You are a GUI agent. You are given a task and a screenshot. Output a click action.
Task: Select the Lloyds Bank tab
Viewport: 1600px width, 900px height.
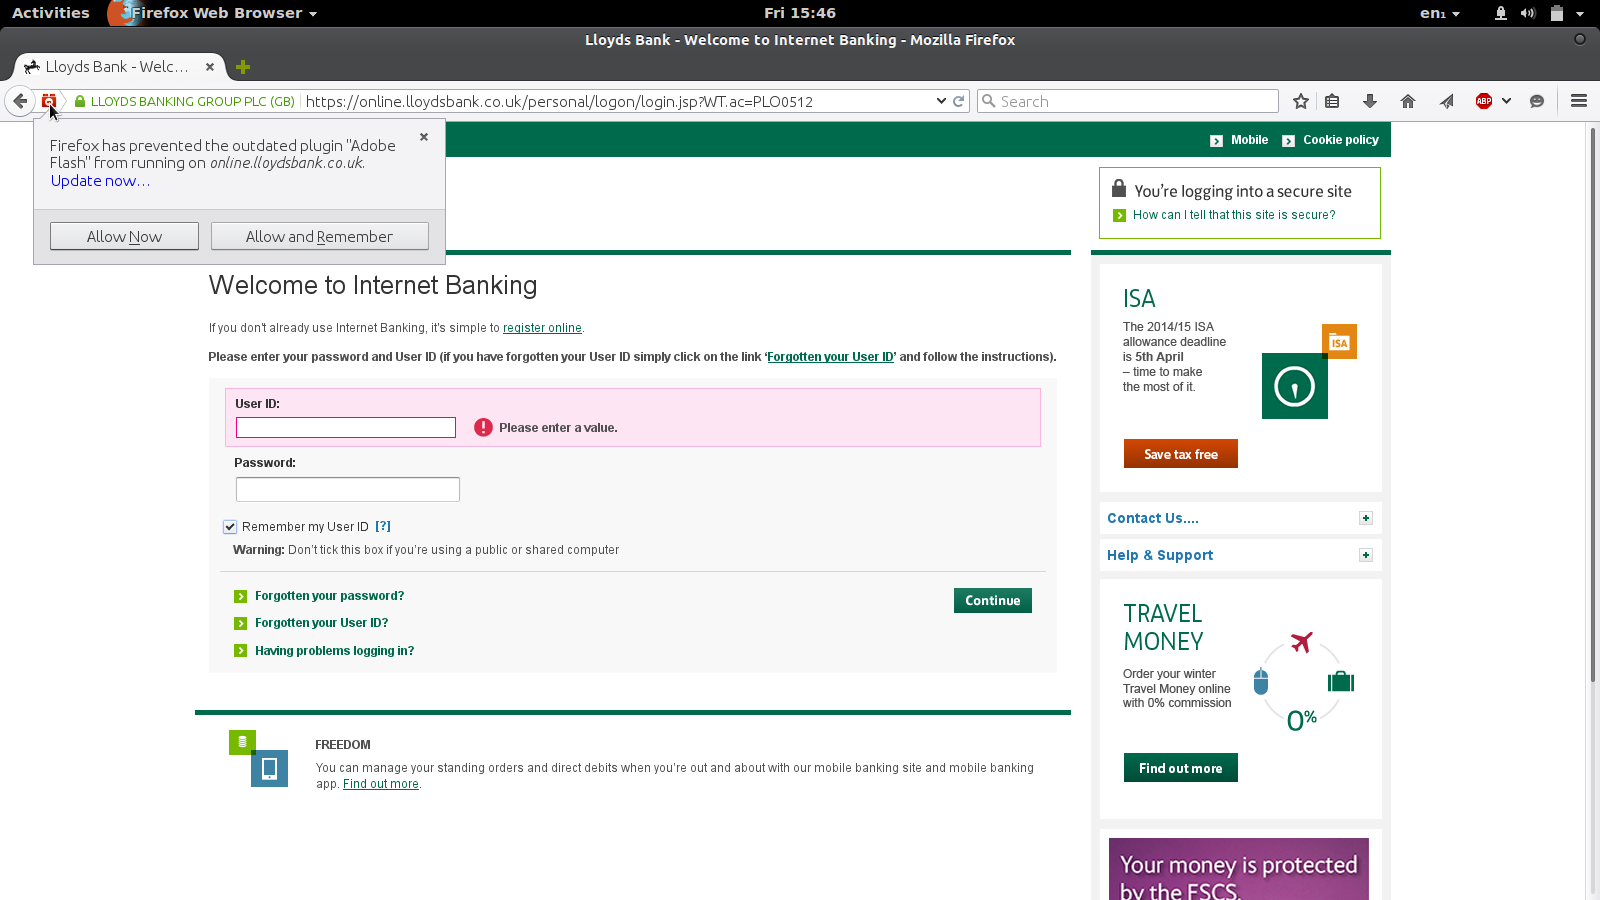click(116, 67)
